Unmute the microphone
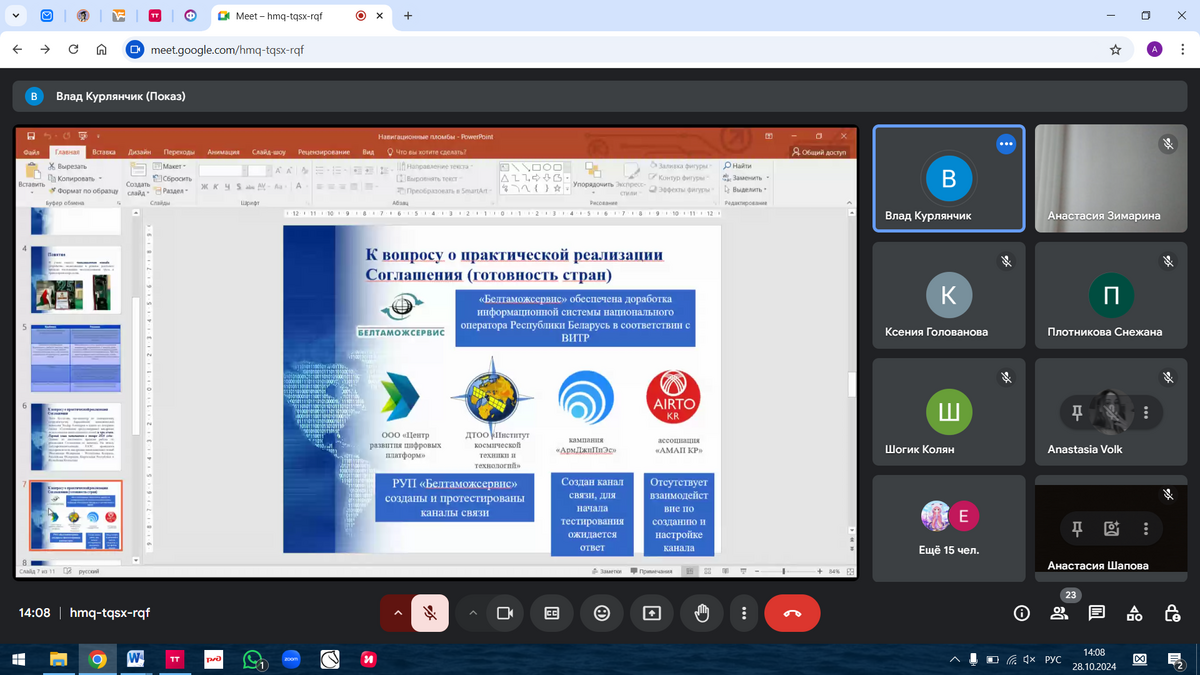 tap(430, 613)
